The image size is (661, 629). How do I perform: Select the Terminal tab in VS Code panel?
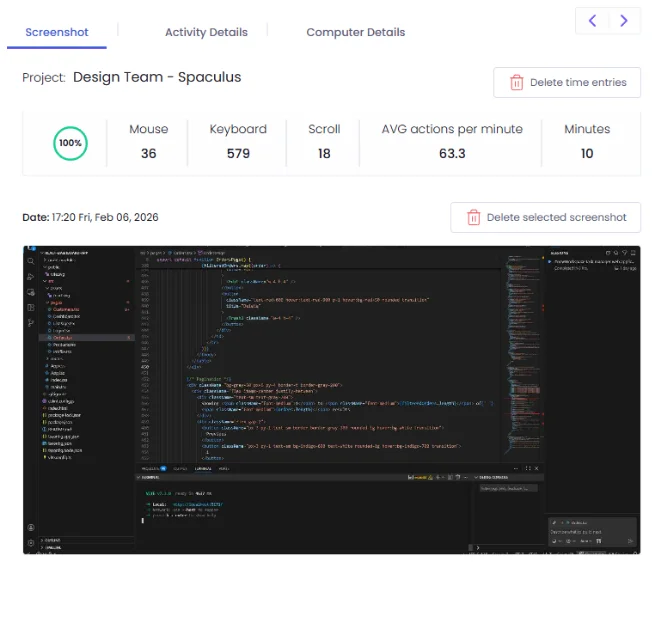(203, 468)
